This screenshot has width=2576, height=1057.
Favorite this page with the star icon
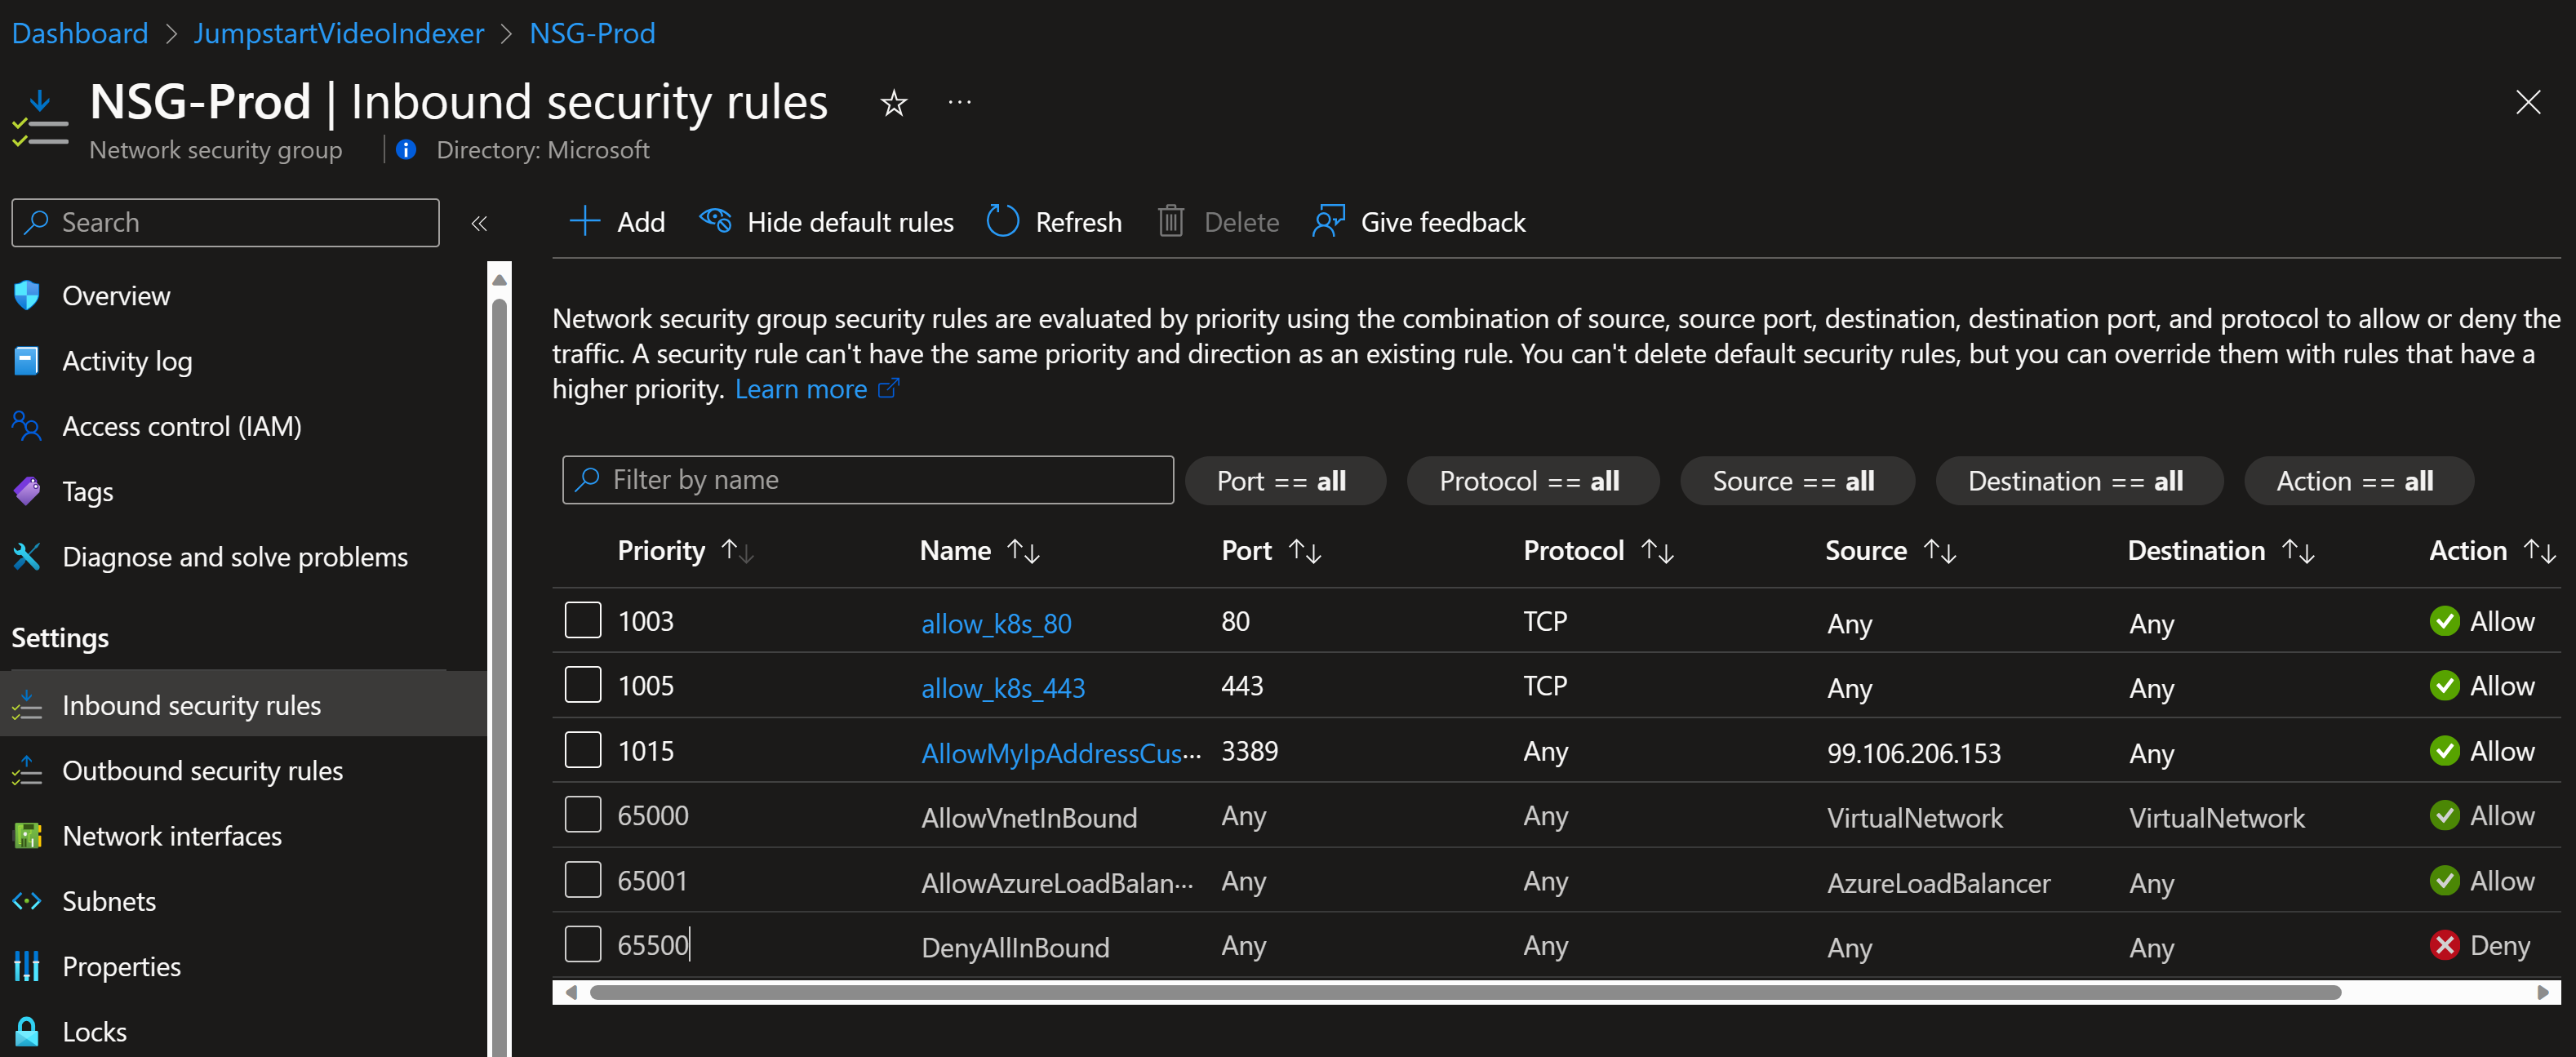[x=893, y=103]
